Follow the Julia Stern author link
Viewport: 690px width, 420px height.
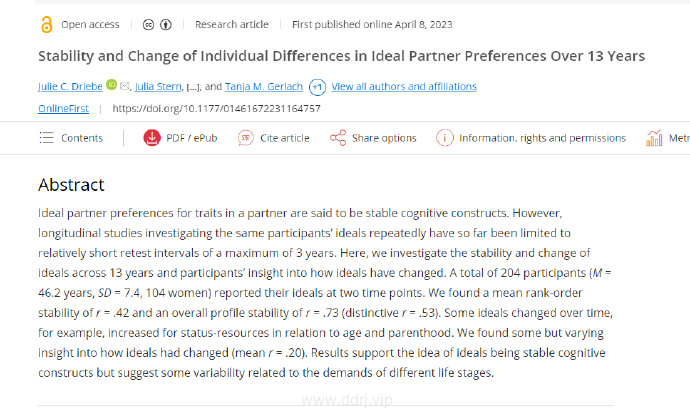coord(158,86)
